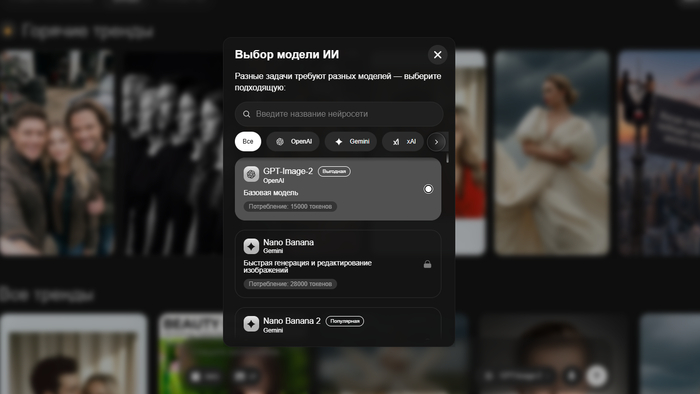Screen dimensions: 700x394
Task: Focus the neural network name search field
Action: coord(339,114)
